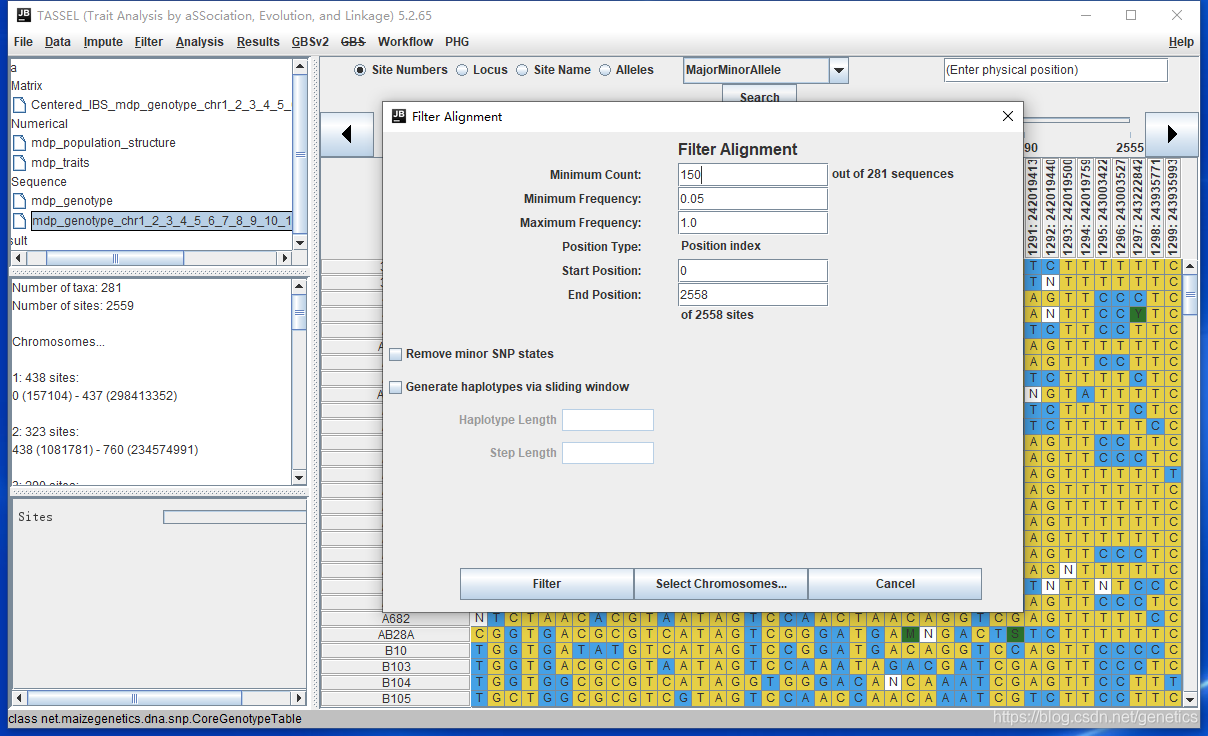Click the info panel scroll-up arrow
Image resolution: width=1208 pixels, height=736 pixels.
pos(300,287)
